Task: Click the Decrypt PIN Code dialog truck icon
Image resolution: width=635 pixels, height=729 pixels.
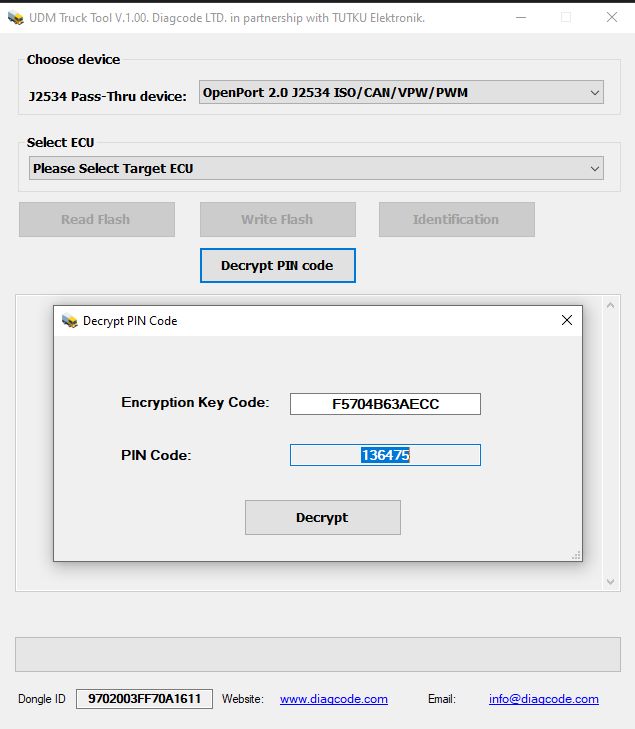Action: click(x=70, y=321)
